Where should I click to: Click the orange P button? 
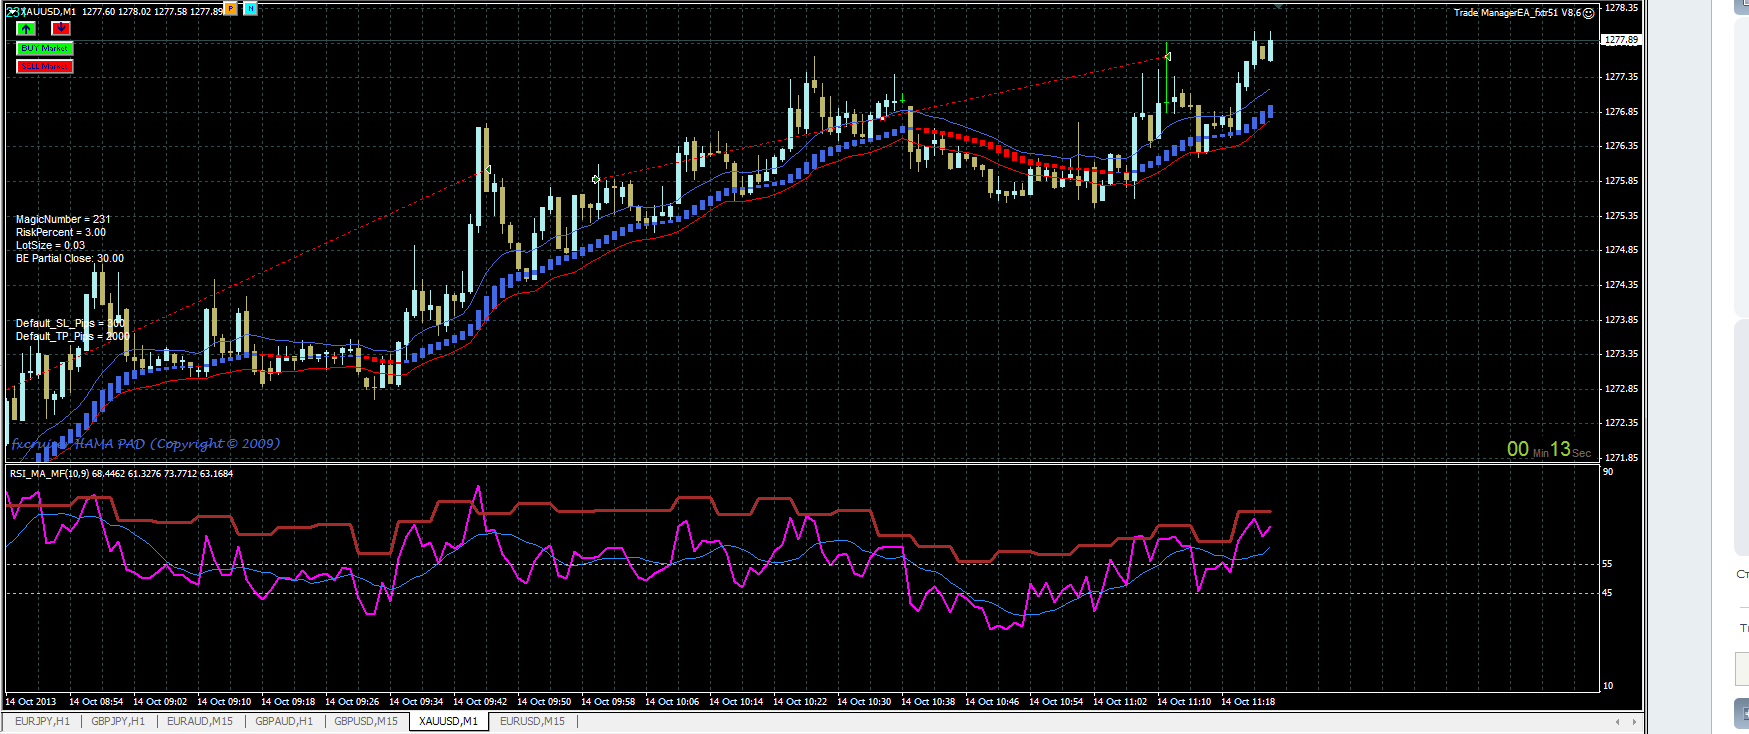pos(231,9)
